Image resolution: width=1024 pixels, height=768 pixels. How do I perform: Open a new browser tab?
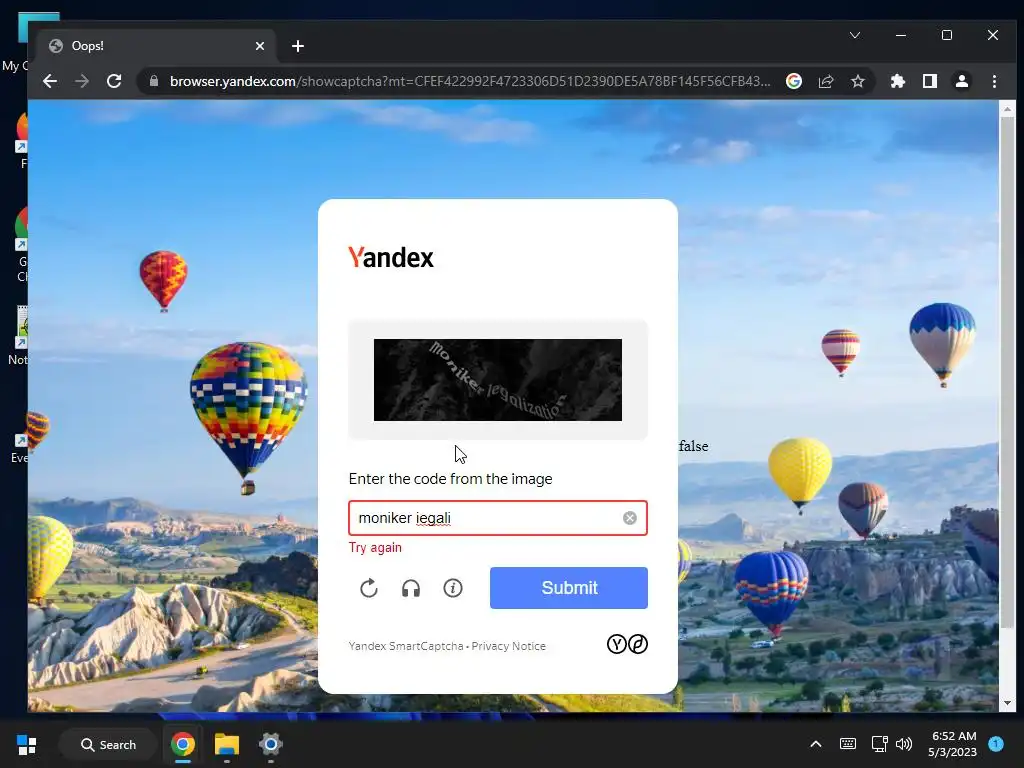click(298, 46)
